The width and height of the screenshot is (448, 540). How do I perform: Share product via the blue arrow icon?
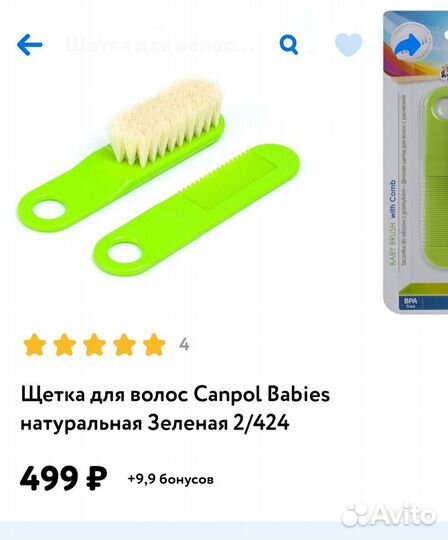[410, 43]
